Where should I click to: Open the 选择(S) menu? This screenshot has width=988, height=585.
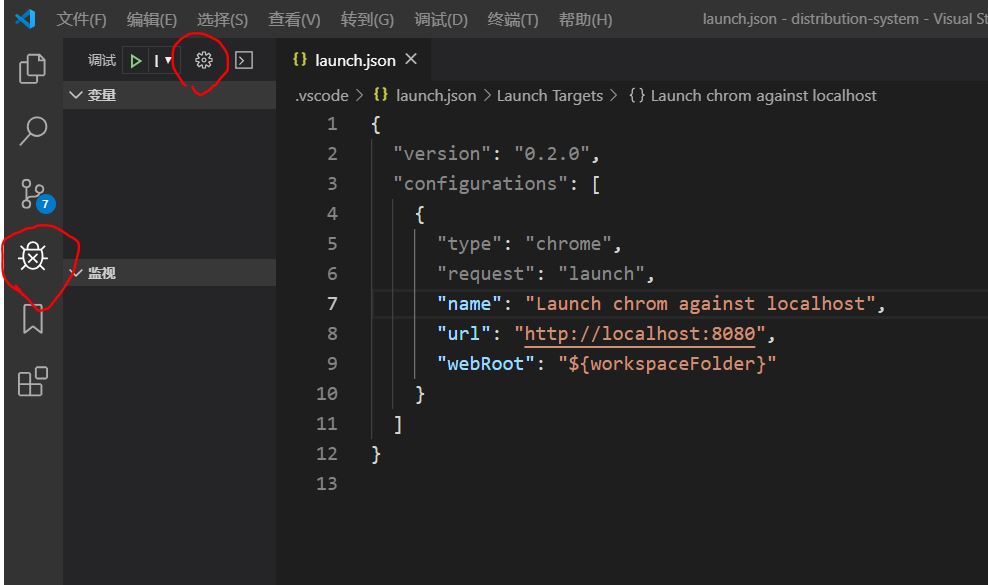click(222, 20)
